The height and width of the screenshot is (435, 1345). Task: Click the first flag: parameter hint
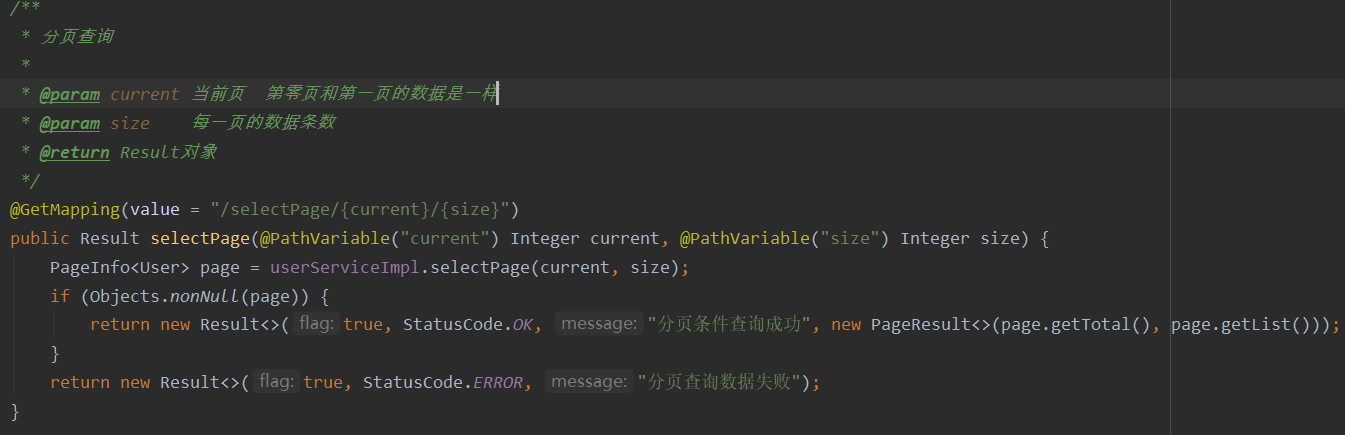coord(319,325)
